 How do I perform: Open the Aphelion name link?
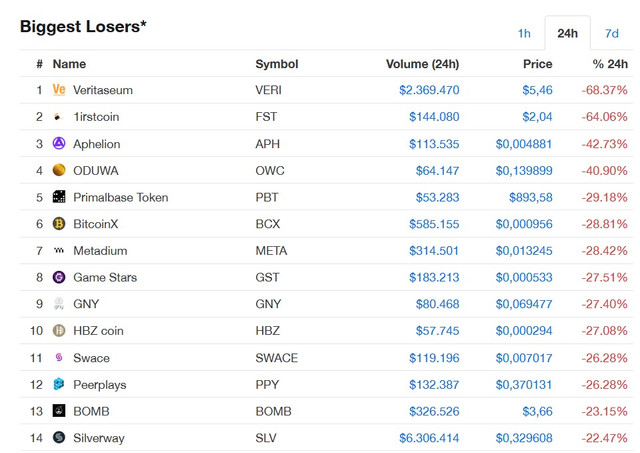point(97,144)
